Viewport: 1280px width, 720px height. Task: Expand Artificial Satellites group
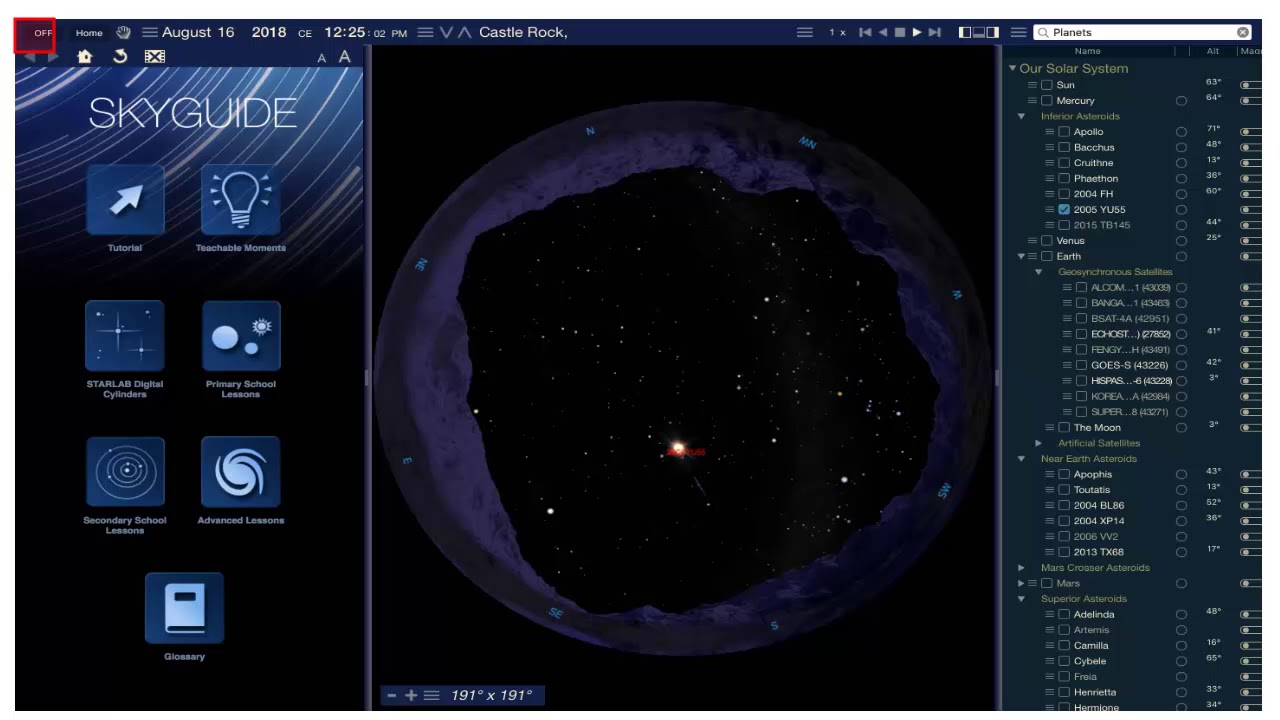coord(1038,443)
